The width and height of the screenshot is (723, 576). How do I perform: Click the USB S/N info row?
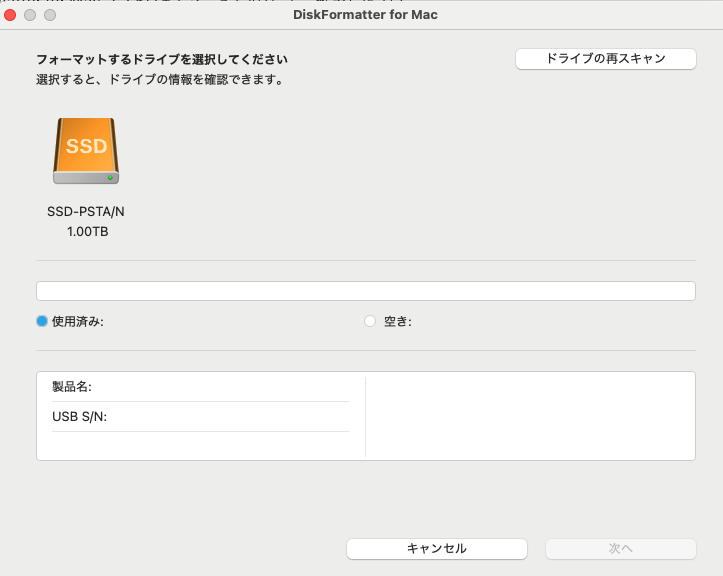point(200,417)
